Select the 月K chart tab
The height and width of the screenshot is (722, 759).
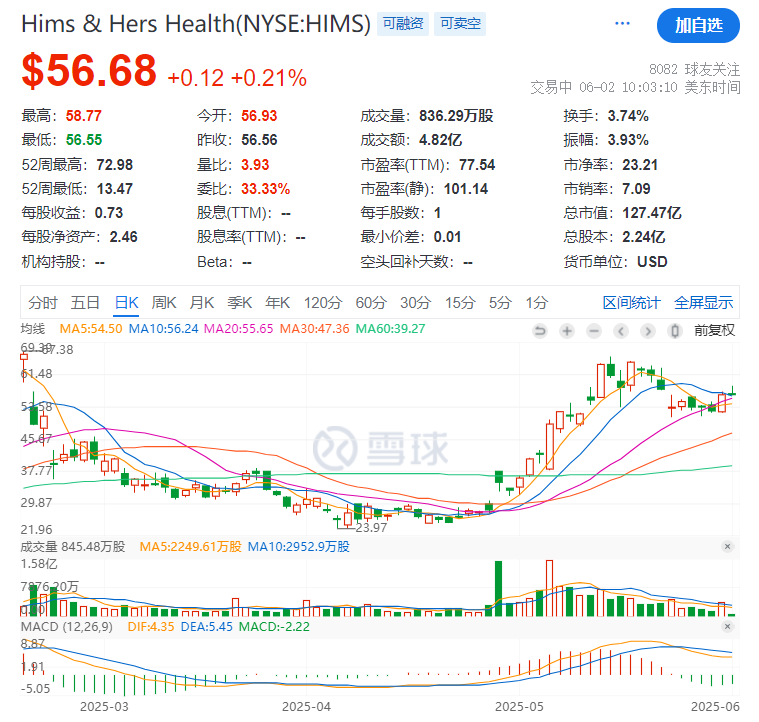[x=201, y=303]
